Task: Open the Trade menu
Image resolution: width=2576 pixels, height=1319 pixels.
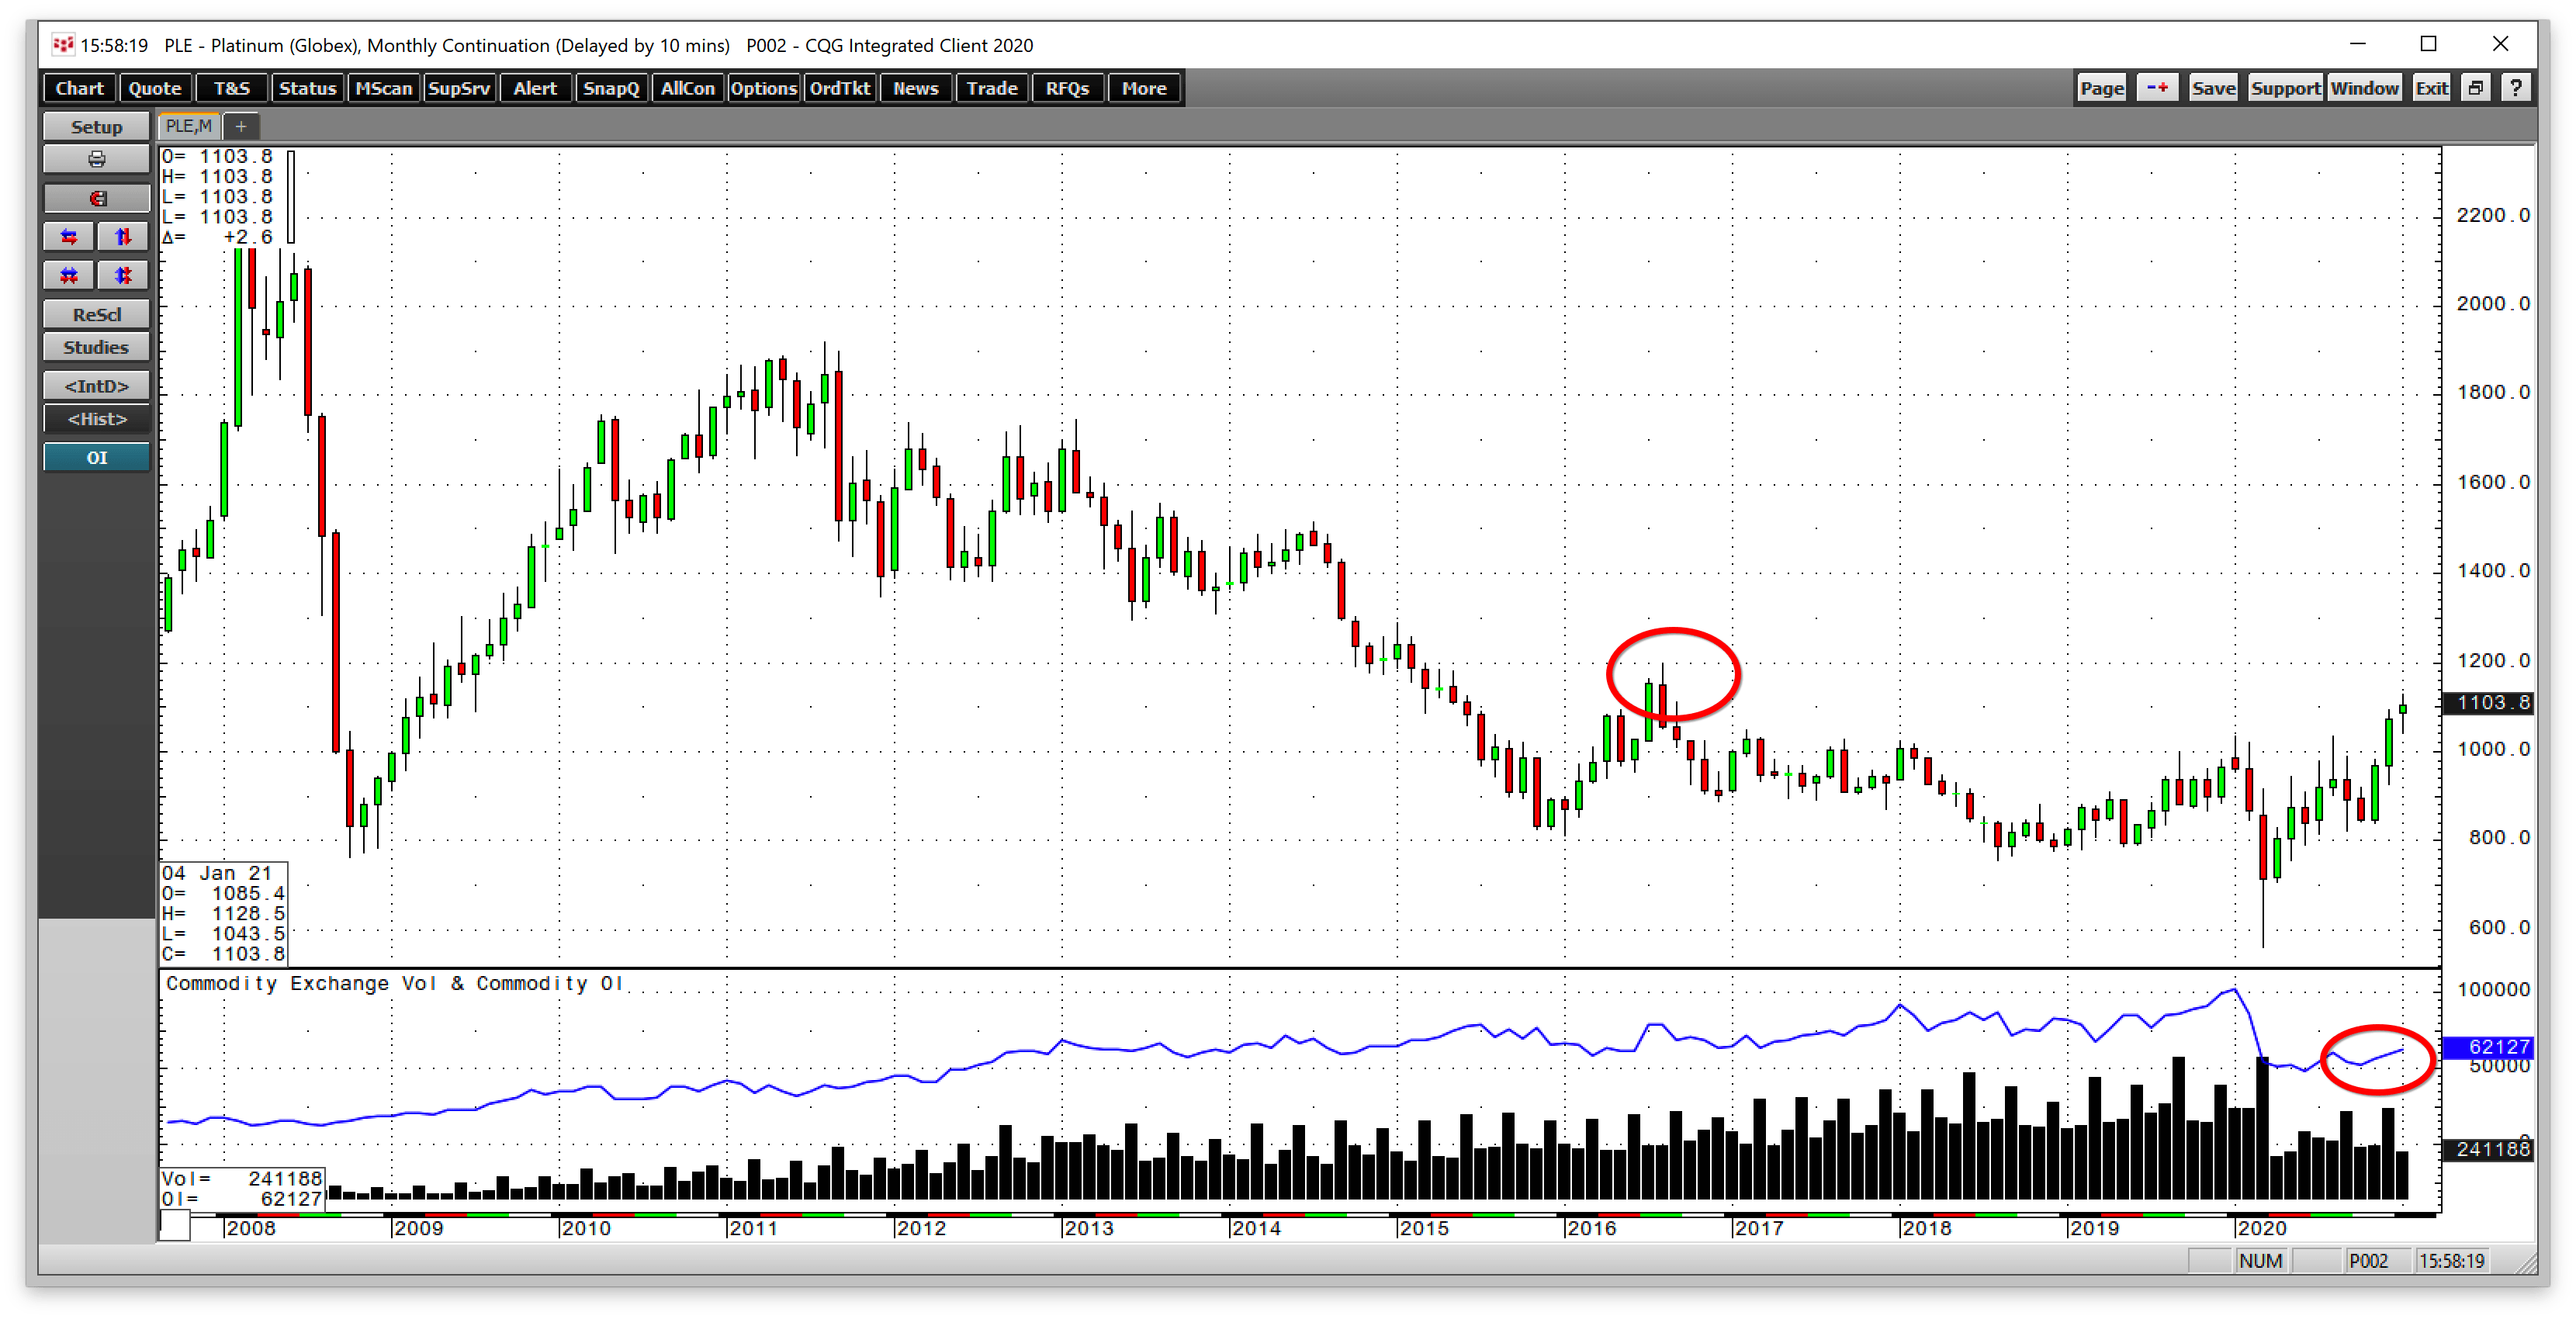Action: [x=992, y=88]
